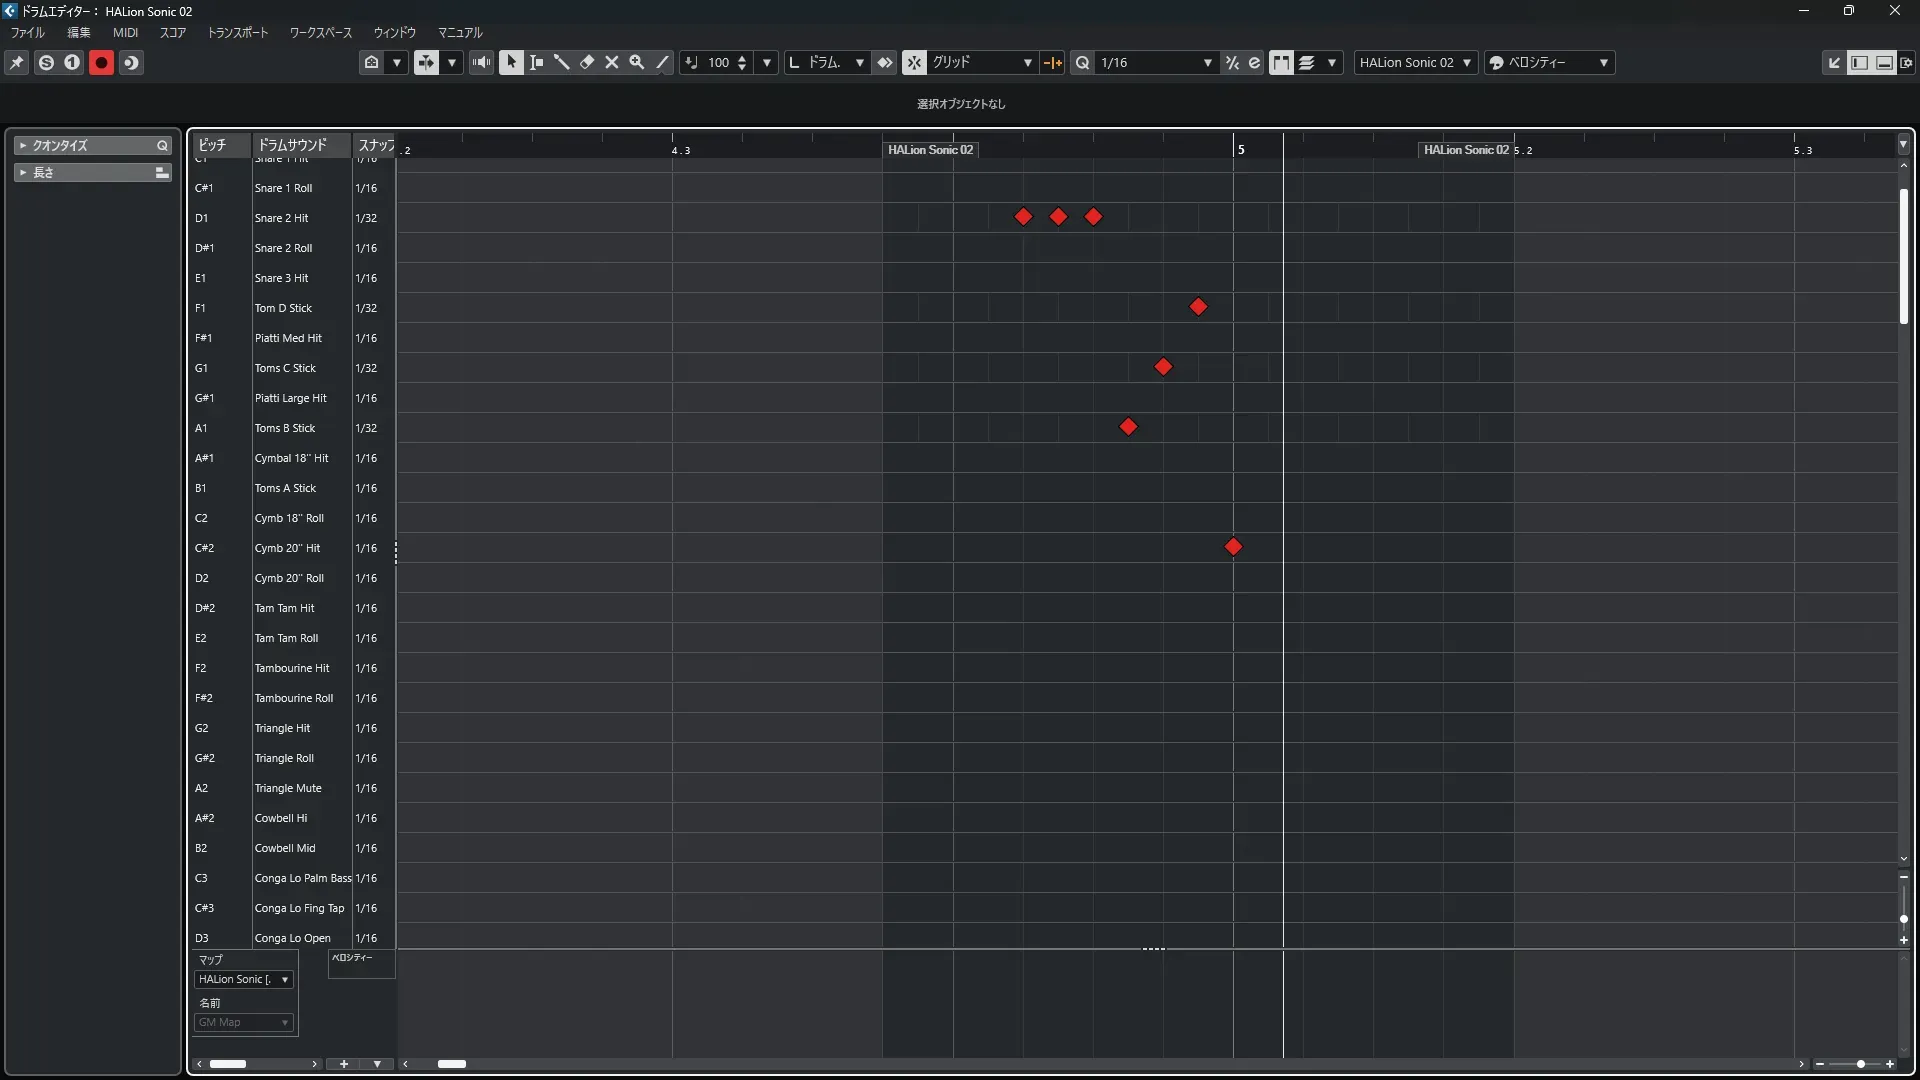This screenshot has width=1920, height=1080.
Task: Click the red note on Cymb 20" Hit lane
Action: coord(1233,547)
